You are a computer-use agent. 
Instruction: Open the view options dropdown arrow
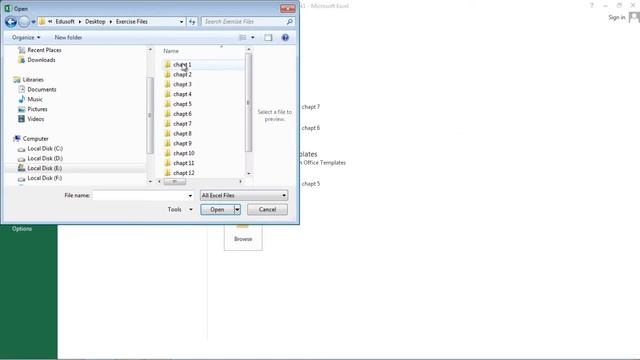click(x=253, y=37)
